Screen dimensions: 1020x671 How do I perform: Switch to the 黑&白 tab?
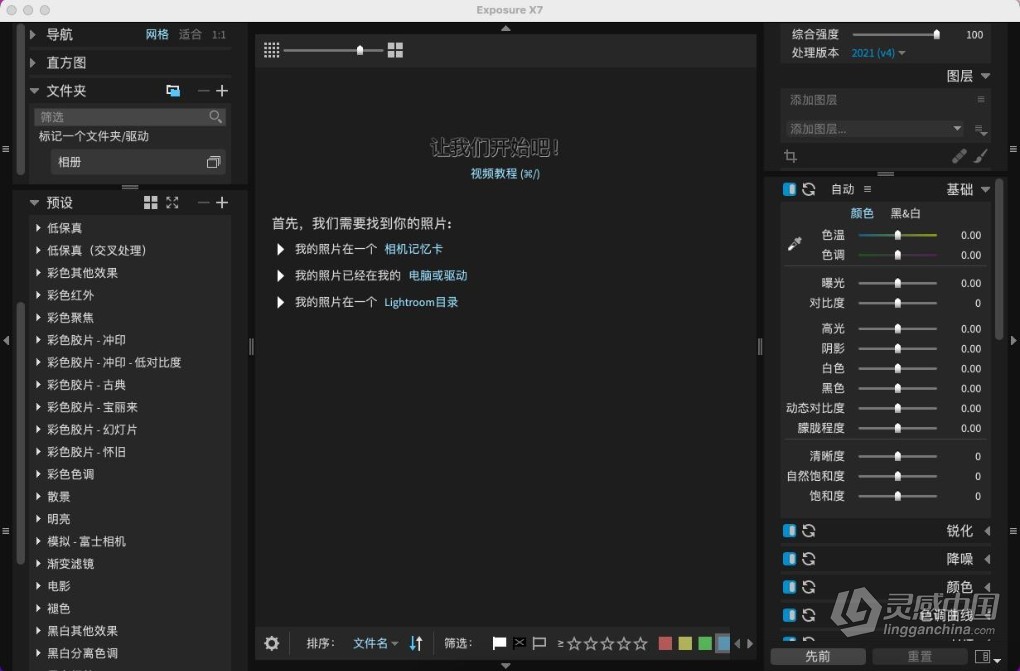click(906, 213)
